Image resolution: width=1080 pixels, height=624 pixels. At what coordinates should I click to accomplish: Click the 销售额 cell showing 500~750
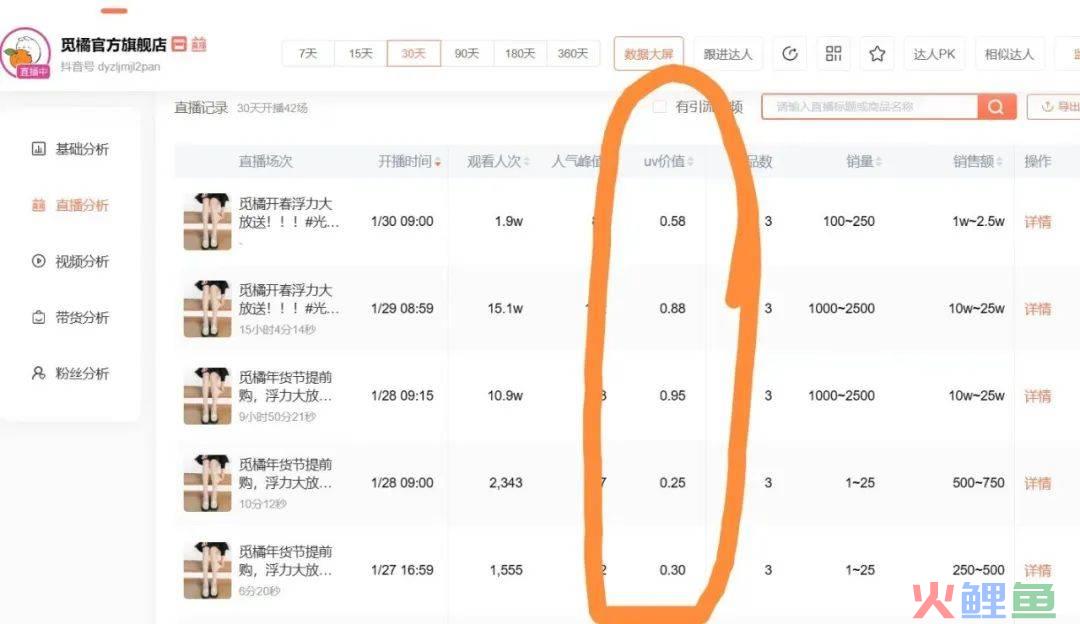[978, 483]
